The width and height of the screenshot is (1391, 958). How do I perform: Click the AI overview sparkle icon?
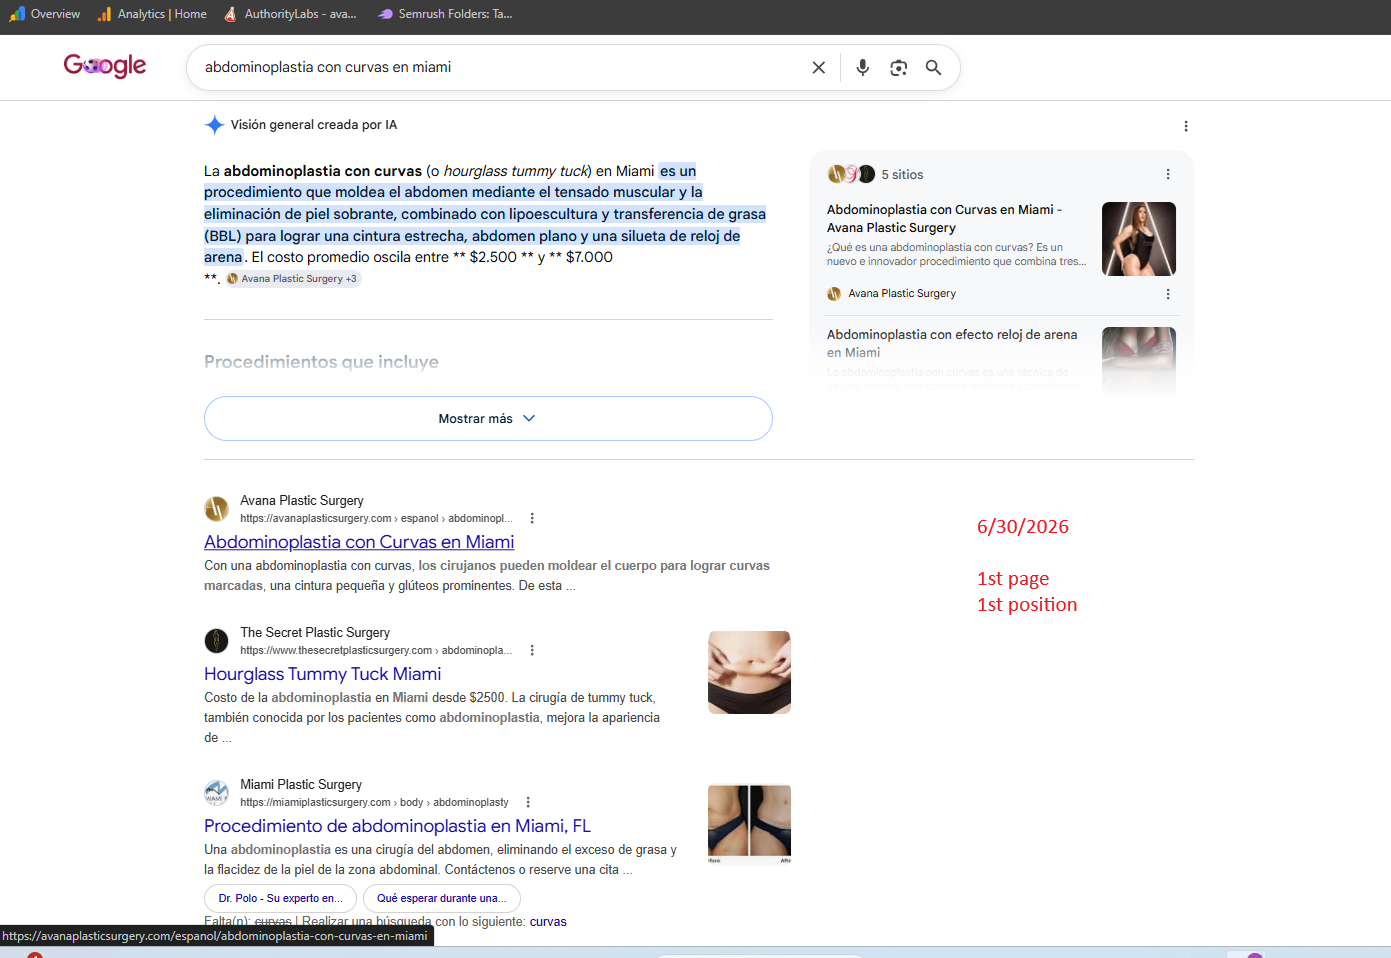[214, 125]
